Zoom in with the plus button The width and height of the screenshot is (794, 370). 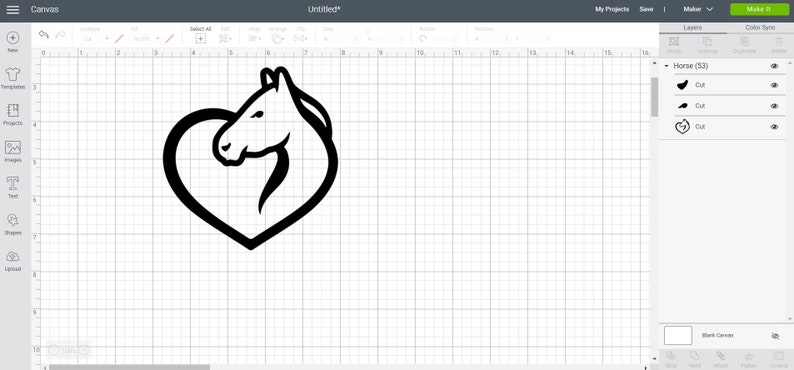coord(84,350)
